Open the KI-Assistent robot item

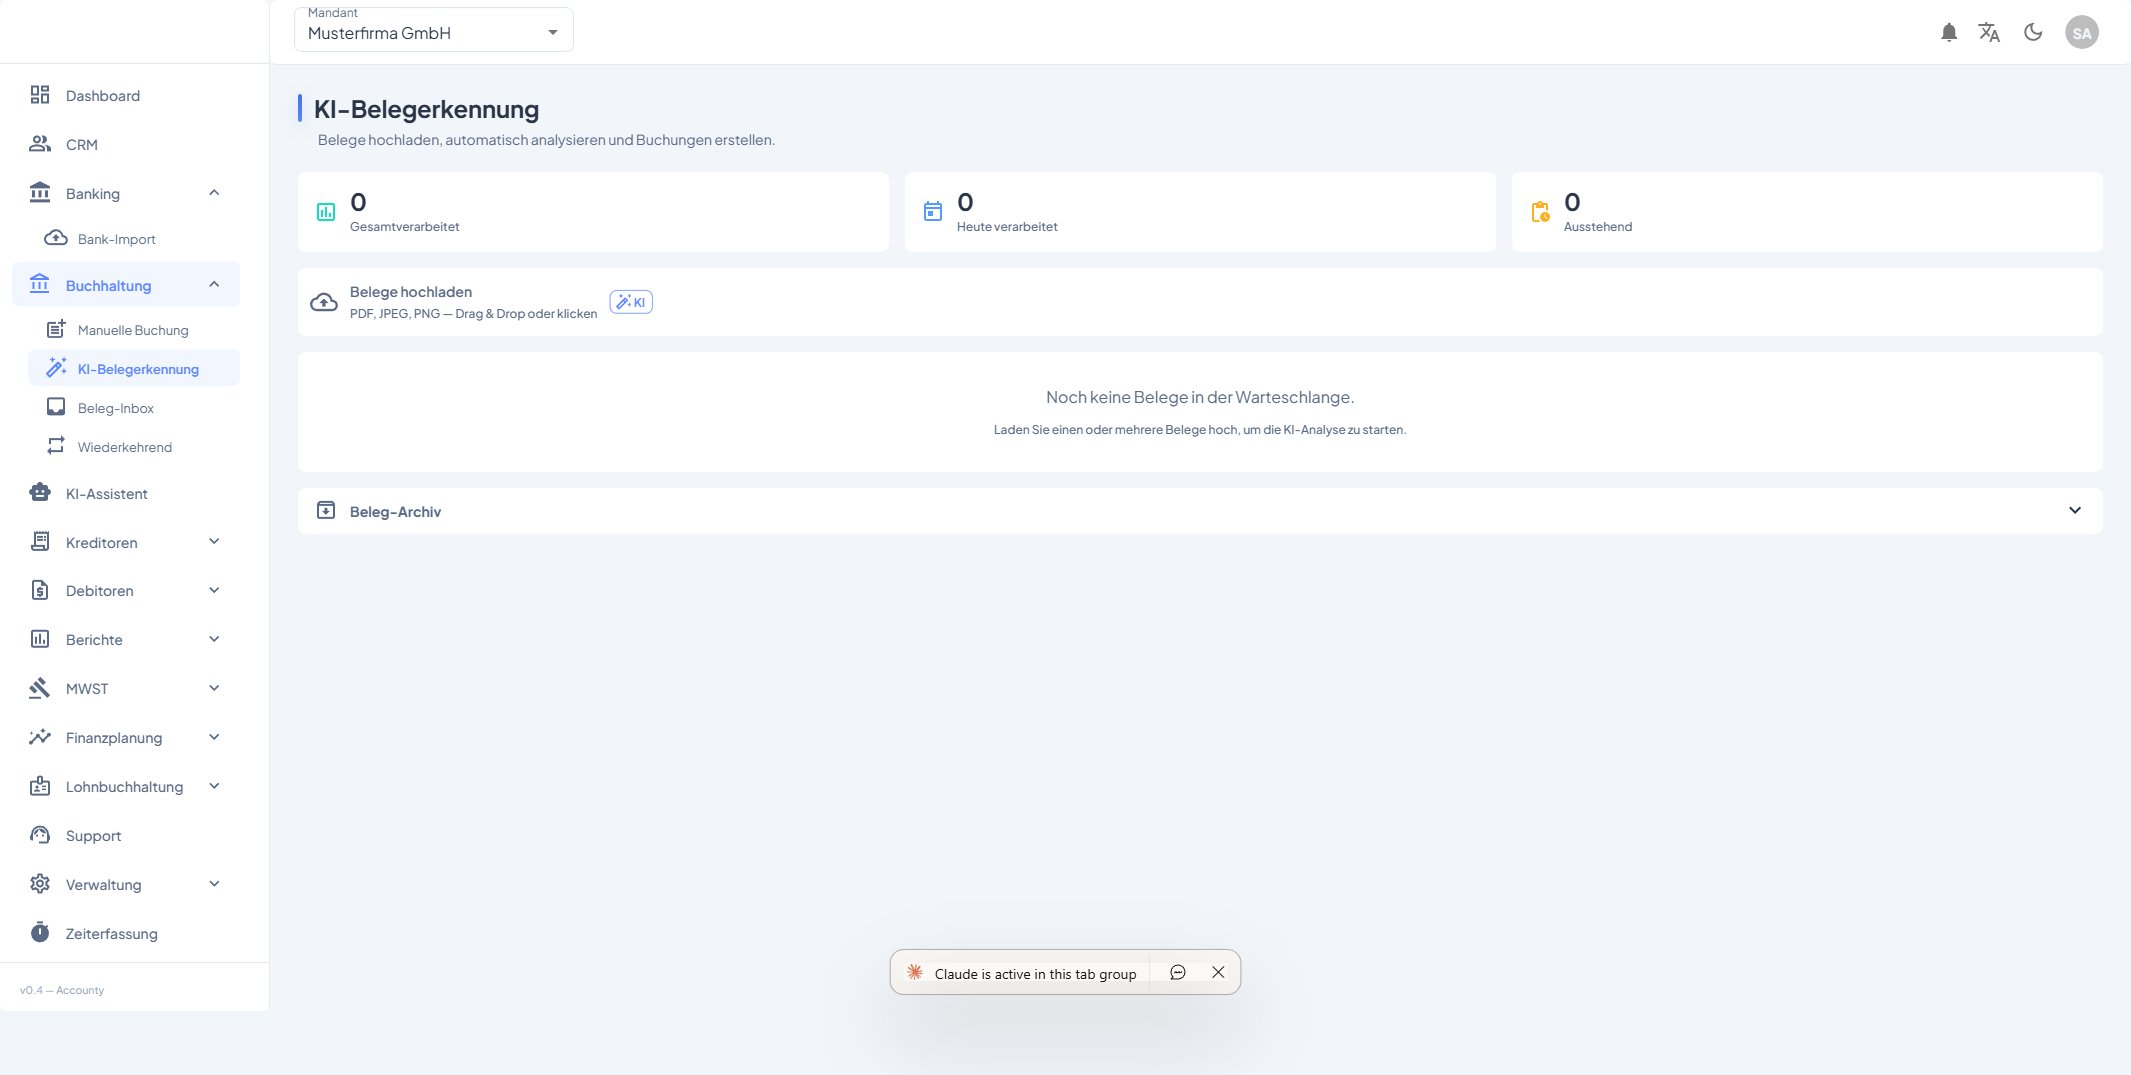coord(106,494)
